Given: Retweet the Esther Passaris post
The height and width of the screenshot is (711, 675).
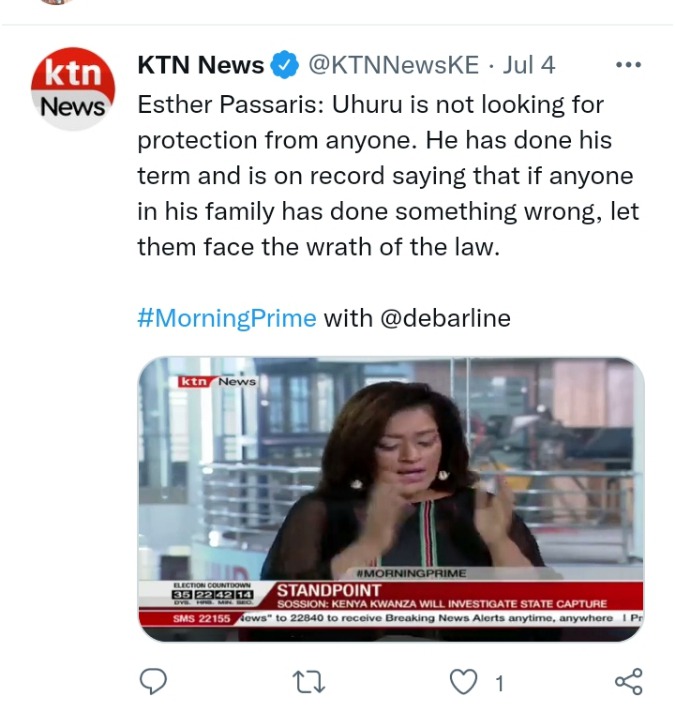Looking at the screenshot, I should click(x=309, y=682).
